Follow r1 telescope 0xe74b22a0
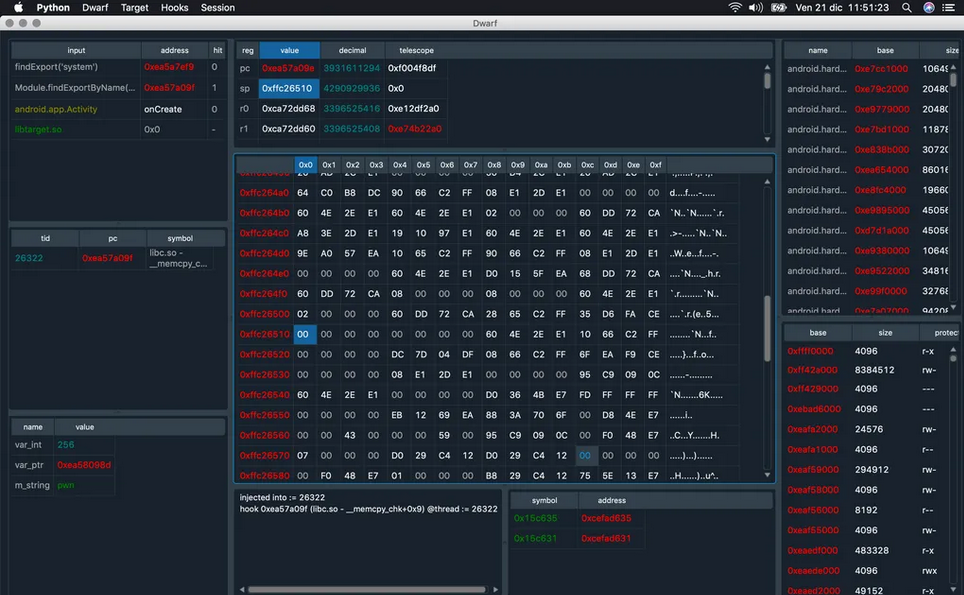This screenshot has height=595, width=964. click(x=414, y=129)
